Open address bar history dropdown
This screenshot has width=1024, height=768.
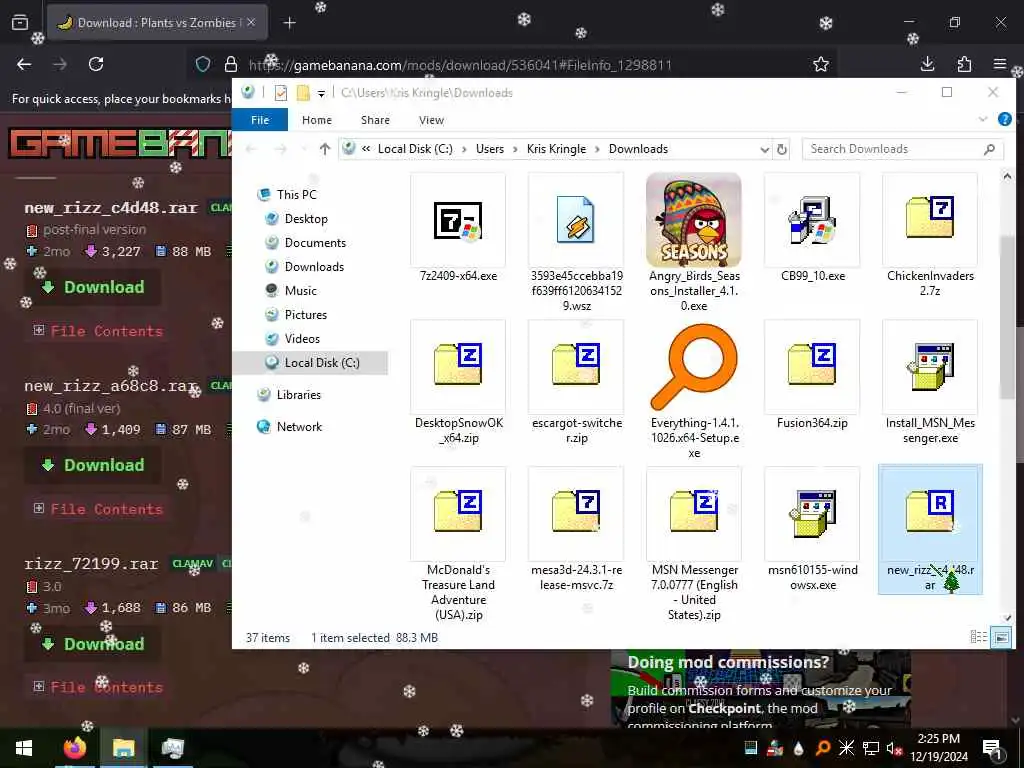coord(764,150)
